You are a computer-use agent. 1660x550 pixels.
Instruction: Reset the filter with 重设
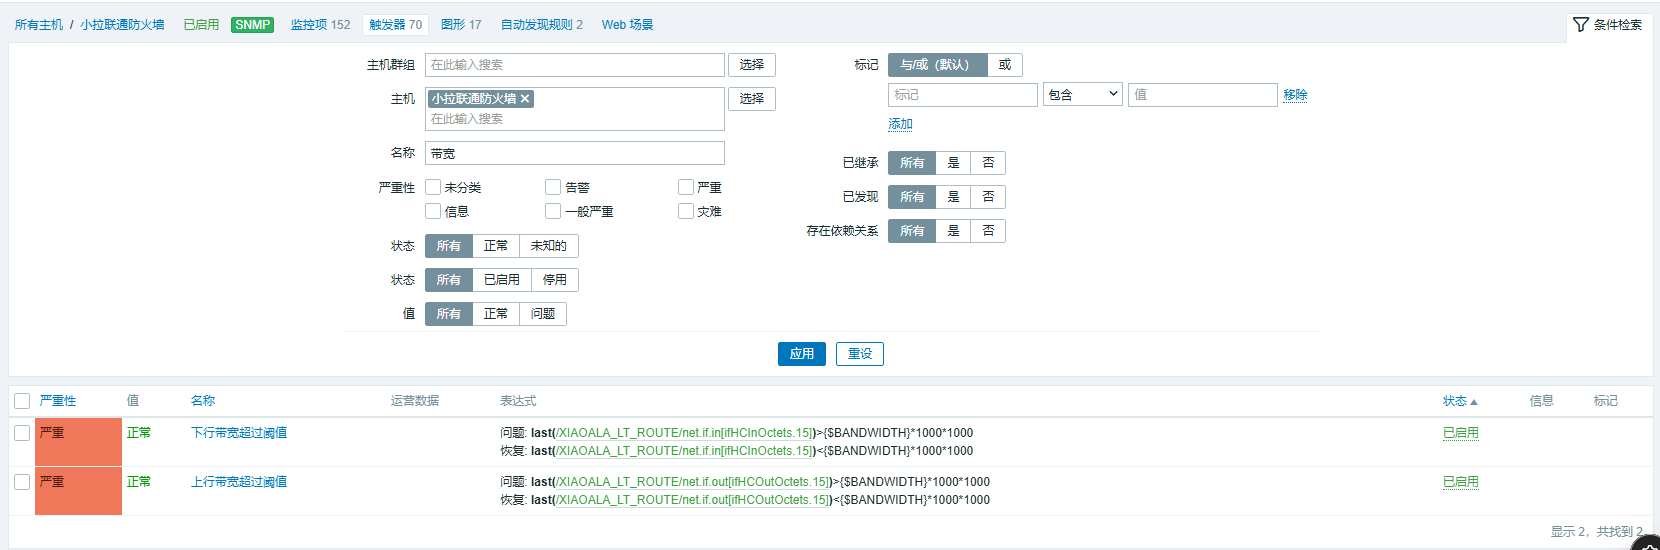[860, 354]
